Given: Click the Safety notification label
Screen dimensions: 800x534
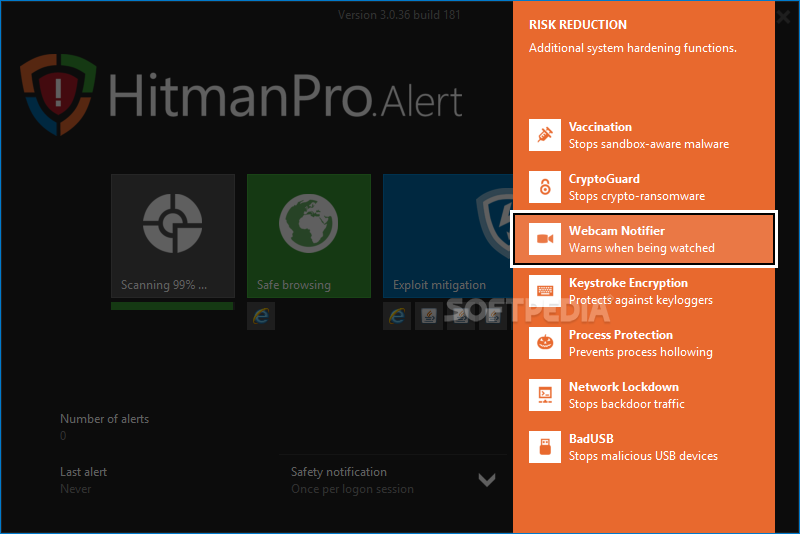Looking at the screenshot, I should [x=339, y=472].
